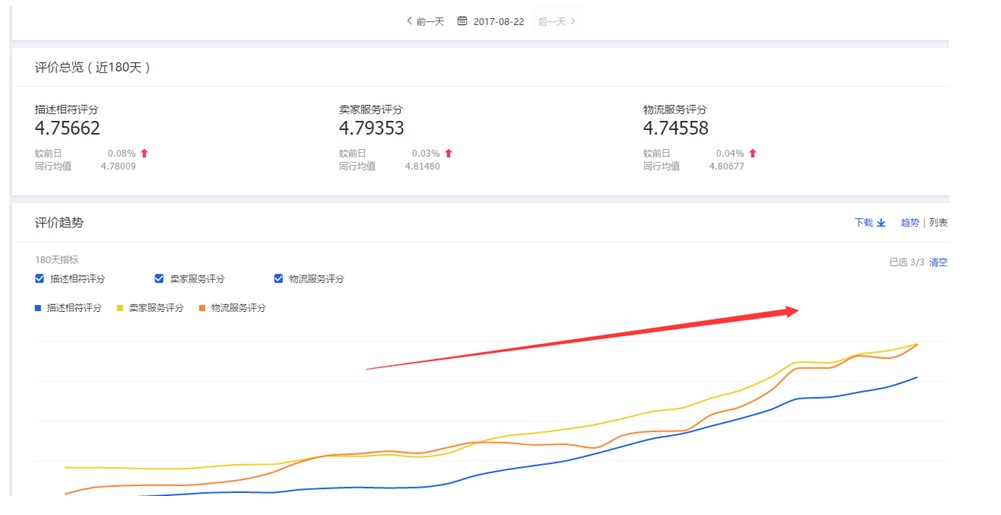
Task: Click the 4.75662 description score value
Action: 67,128
